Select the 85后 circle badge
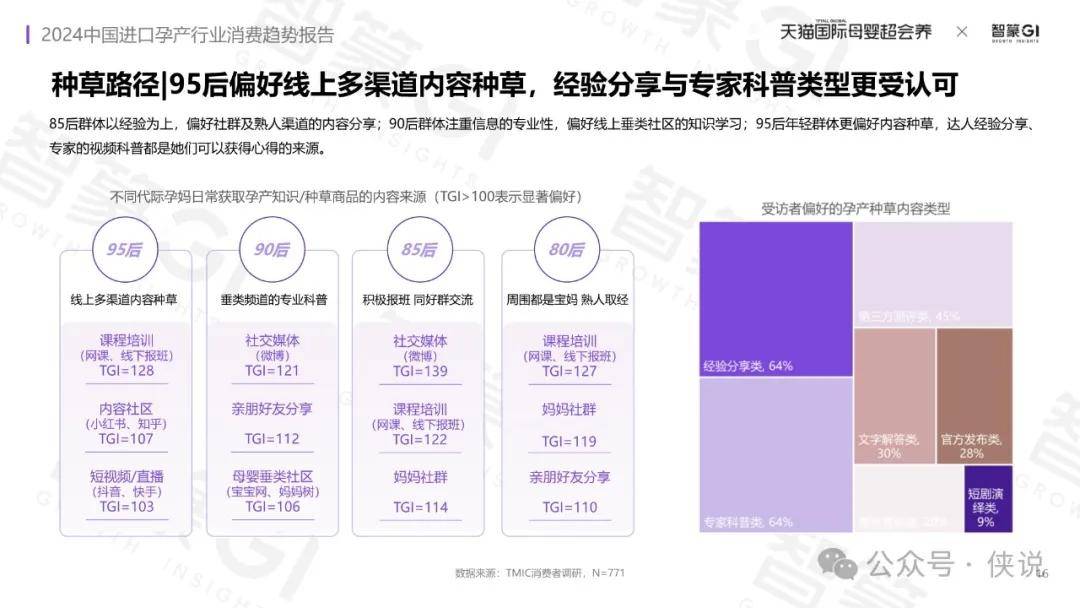 418,250
